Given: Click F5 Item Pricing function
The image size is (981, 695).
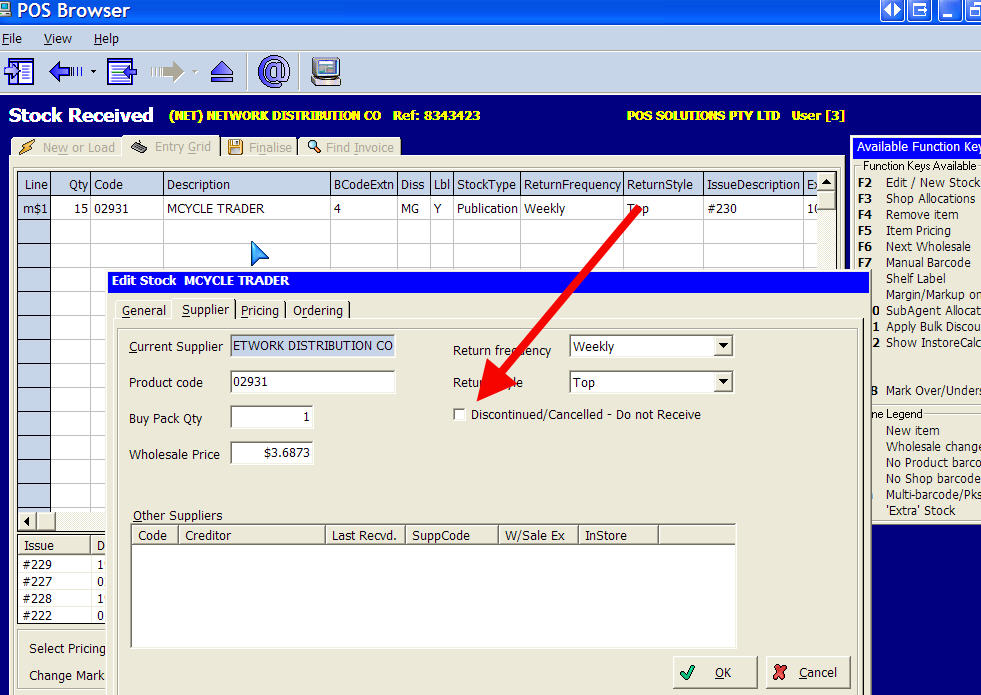Looking at the screenshot, I should 904,231.
